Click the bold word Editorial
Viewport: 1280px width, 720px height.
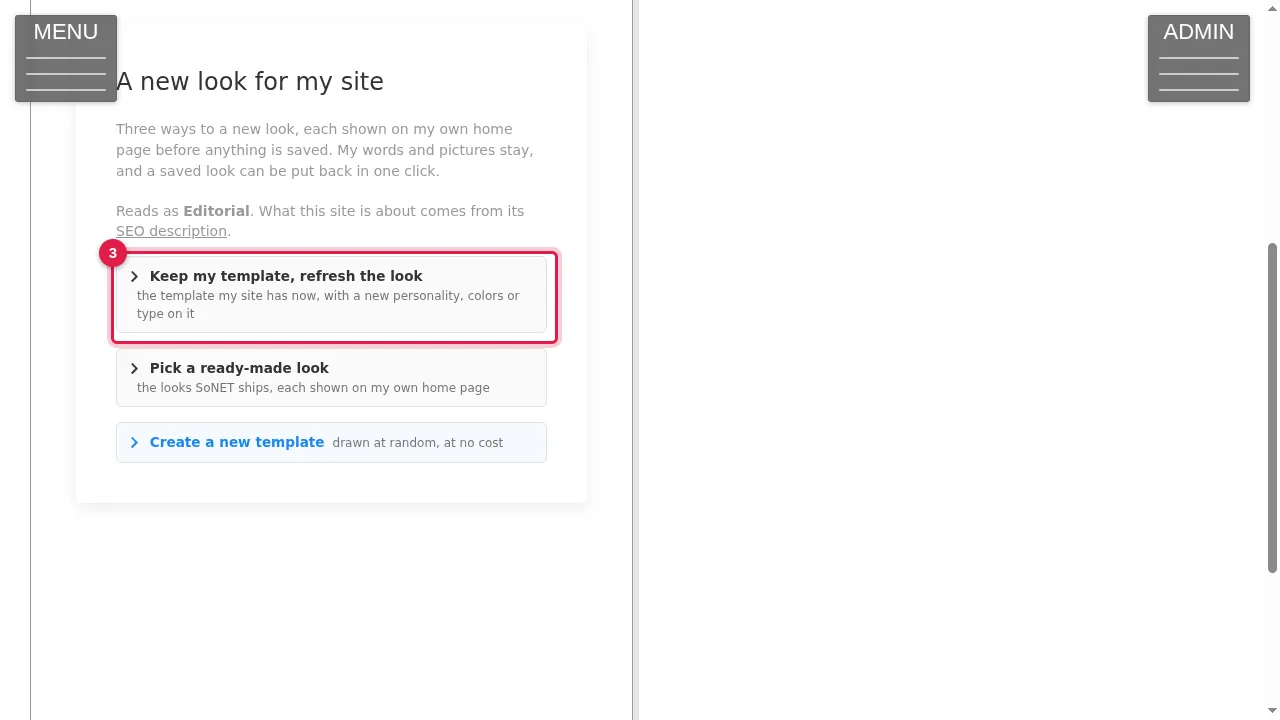coord(216,211)
